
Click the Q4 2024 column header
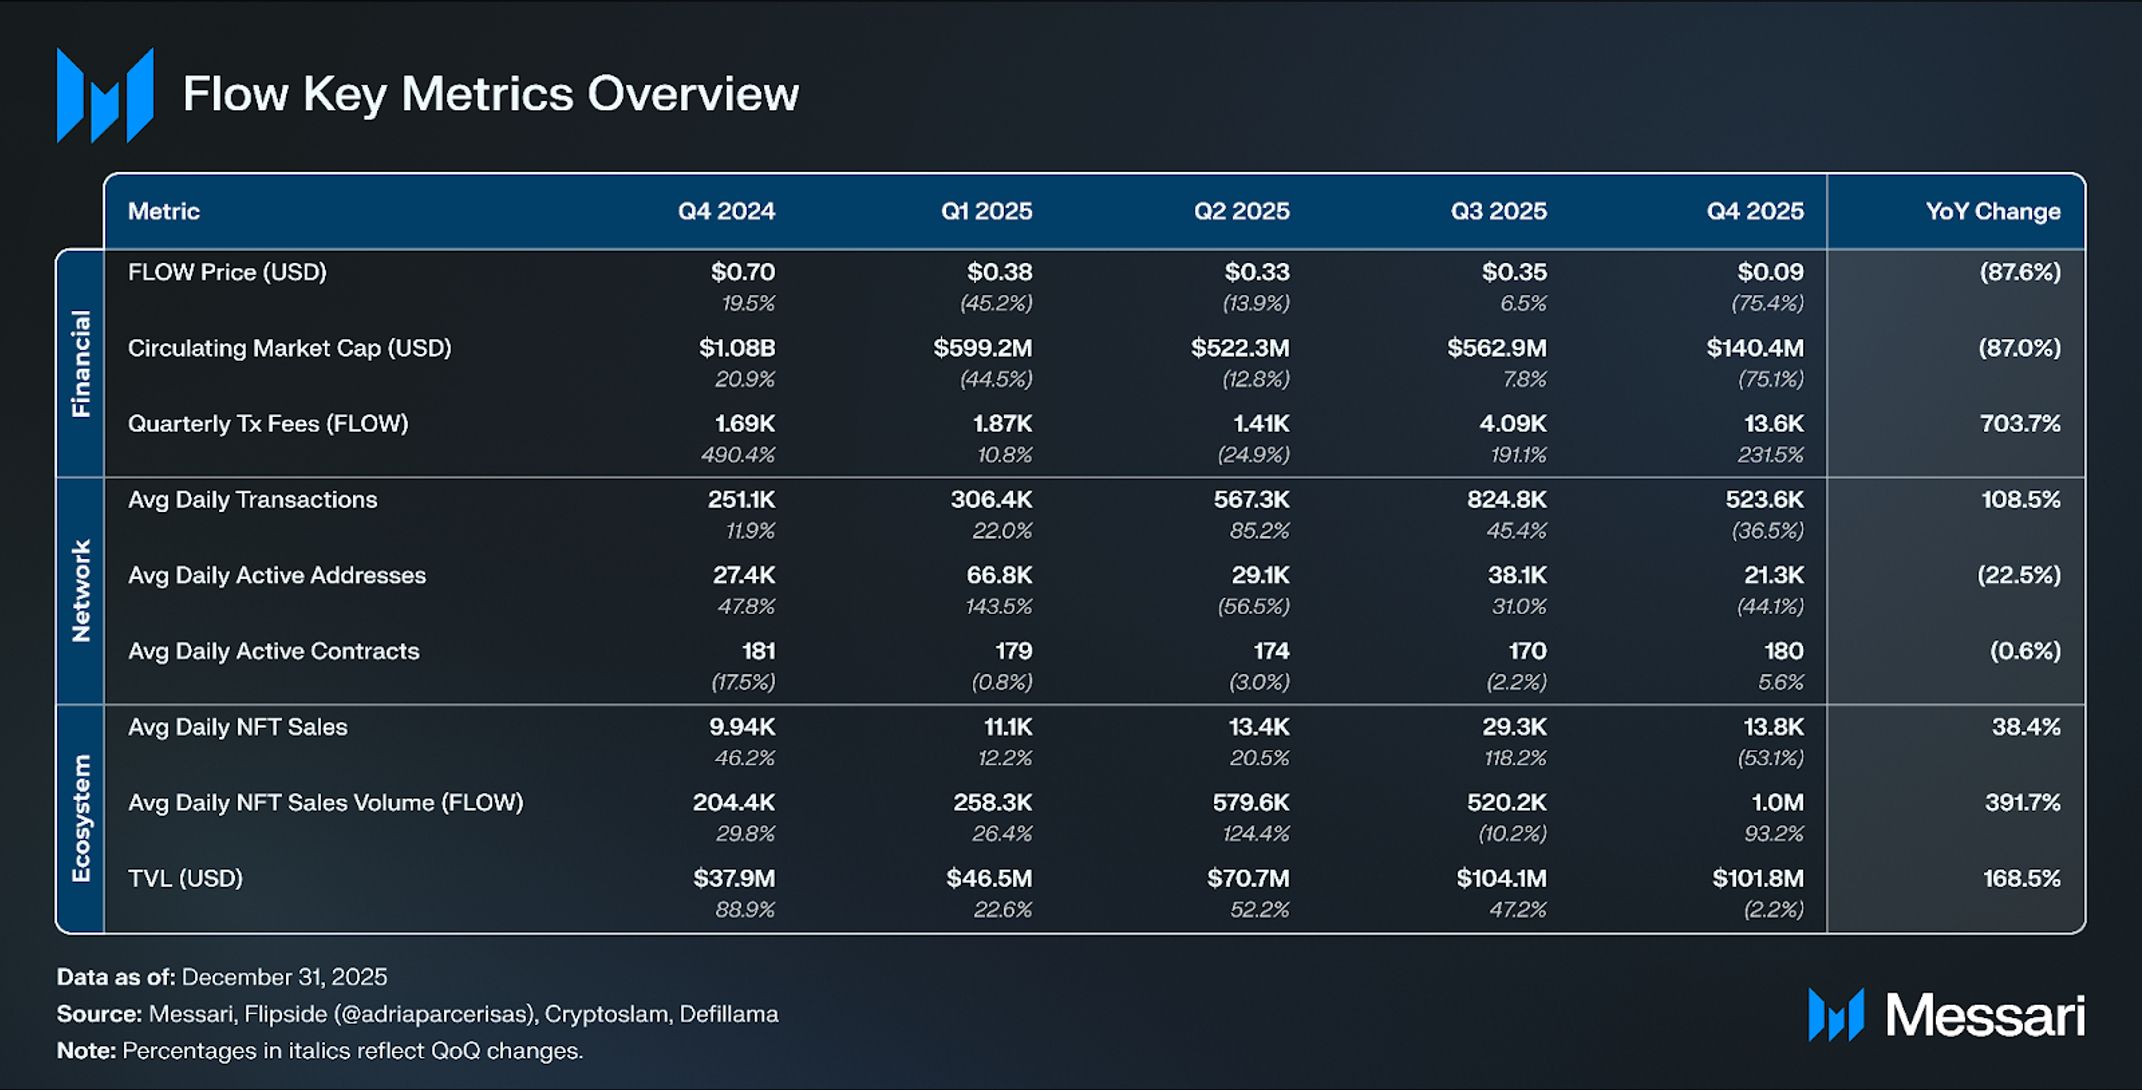[x=726, y=212]
